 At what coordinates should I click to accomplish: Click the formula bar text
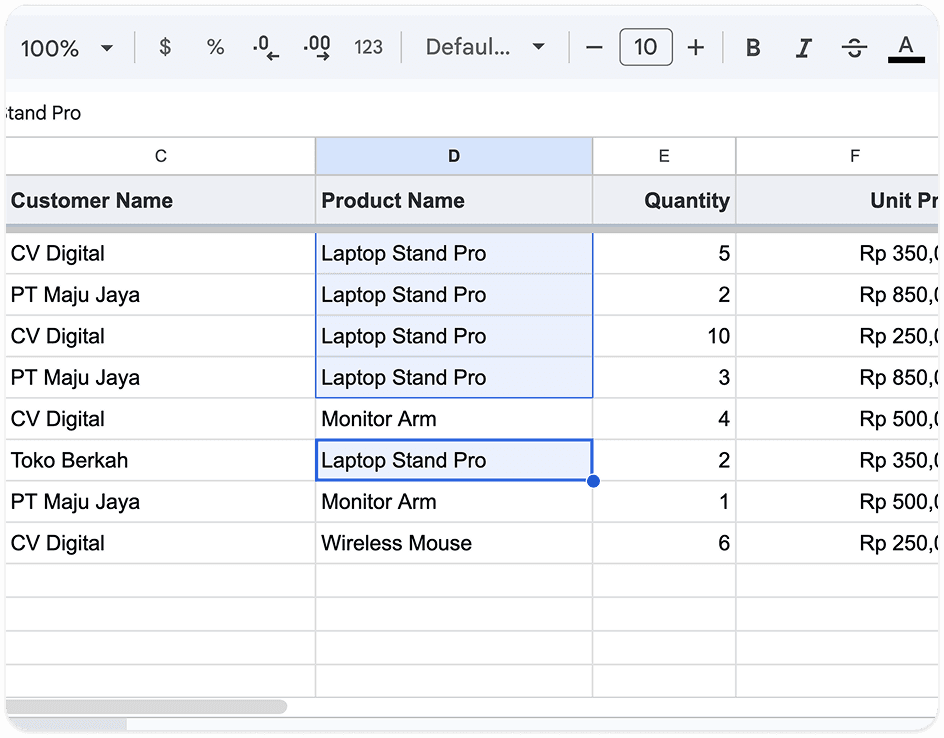click(x=43, y=113)
